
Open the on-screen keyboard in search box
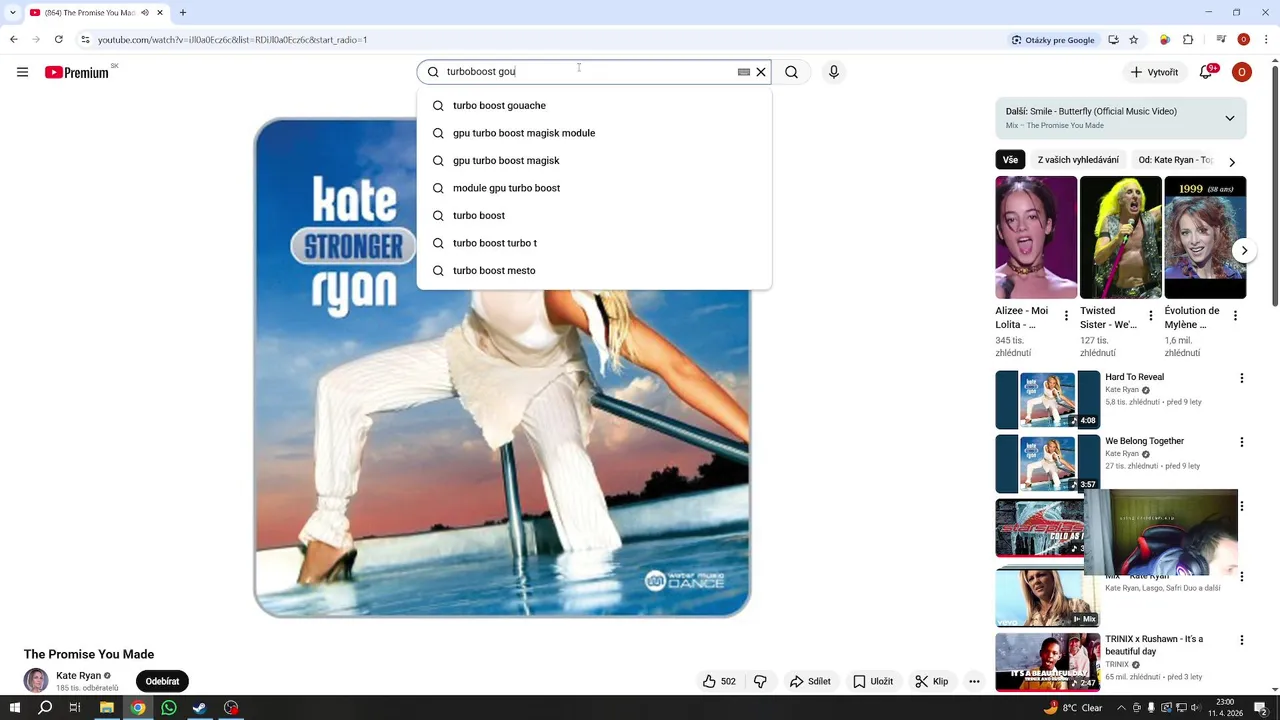tap(744, 72)
